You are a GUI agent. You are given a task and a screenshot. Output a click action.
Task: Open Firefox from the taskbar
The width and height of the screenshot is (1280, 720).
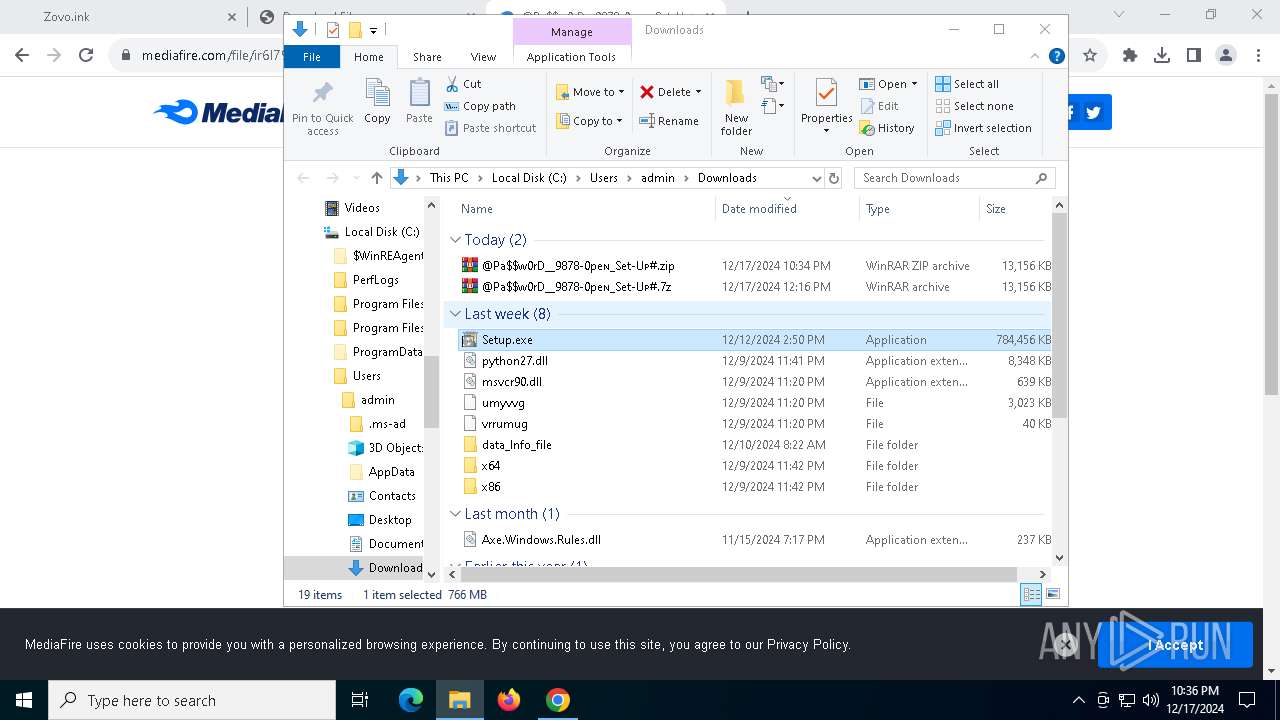[x=509, y=700]
